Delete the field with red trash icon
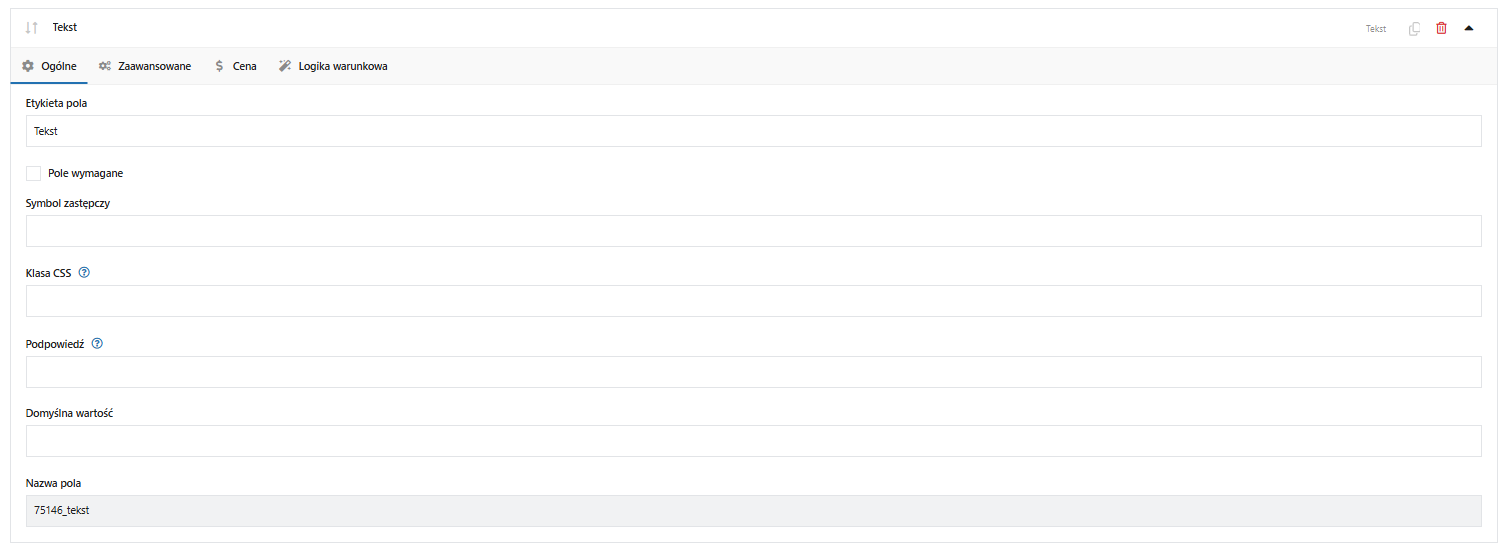Screen dimensions: 1506x552 [x=1441, y=28]
